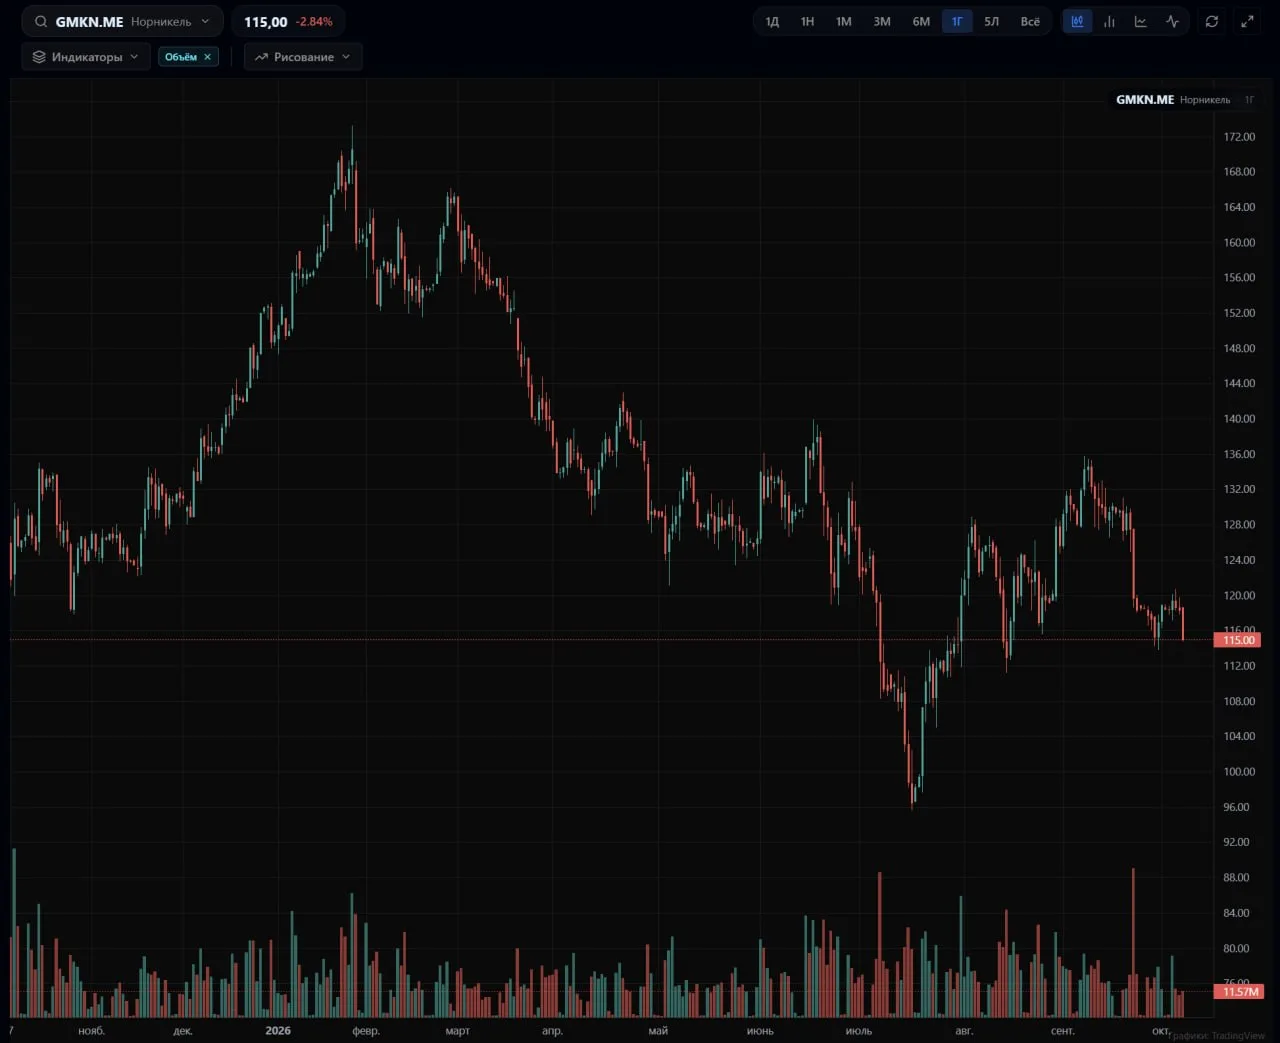The width and height of the screenshot is (1280, 1043).
Task: Click the февр. label on time axis
Action: [x=366, y=1031]
